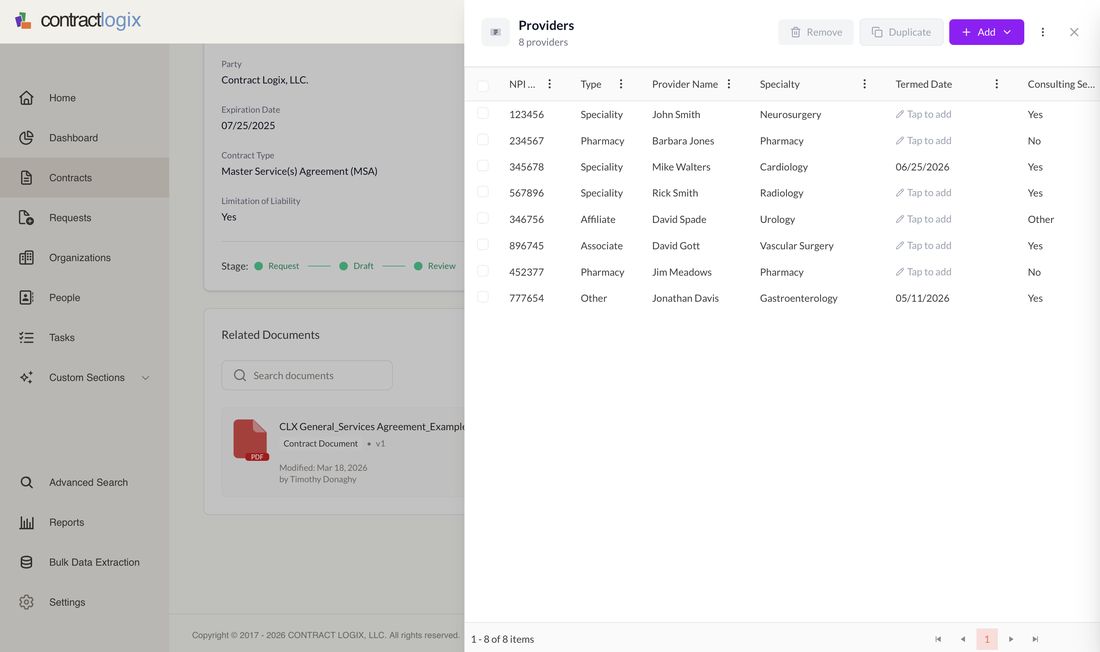Click NPI 123456 cell
Viewport: 1100px width, 652px height.
tap(527, 114)
